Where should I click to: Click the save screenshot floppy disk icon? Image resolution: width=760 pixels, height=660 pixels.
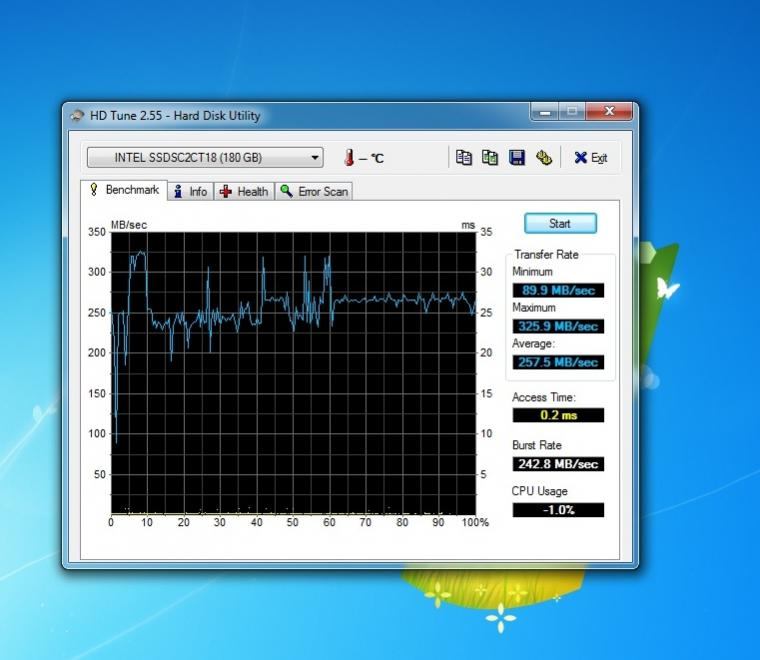[x=517, y=157]
